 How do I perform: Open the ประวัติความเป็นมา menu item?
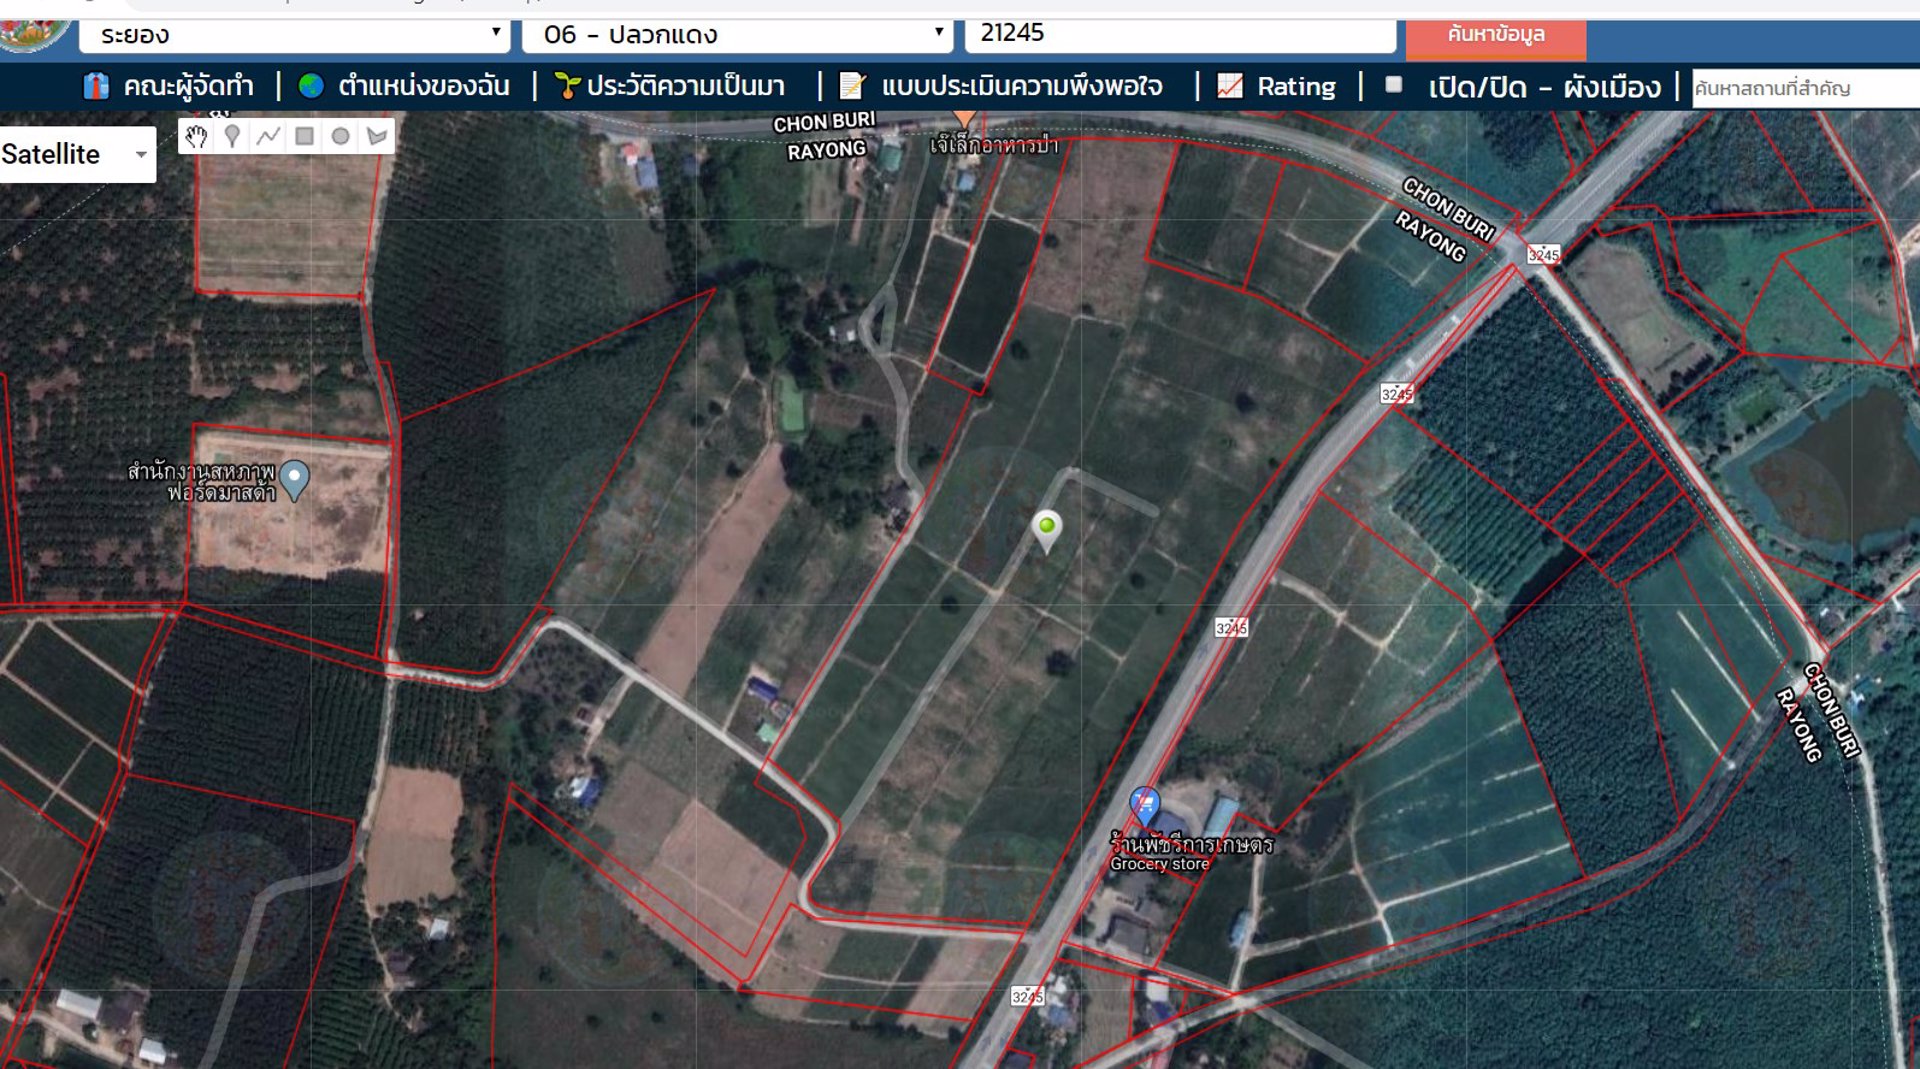(670, 87)
